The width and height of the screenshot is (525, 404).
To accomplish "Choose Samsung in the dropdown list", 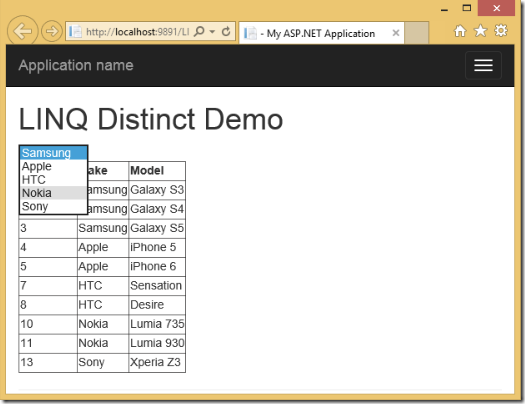I will click(x=54, y=153).
